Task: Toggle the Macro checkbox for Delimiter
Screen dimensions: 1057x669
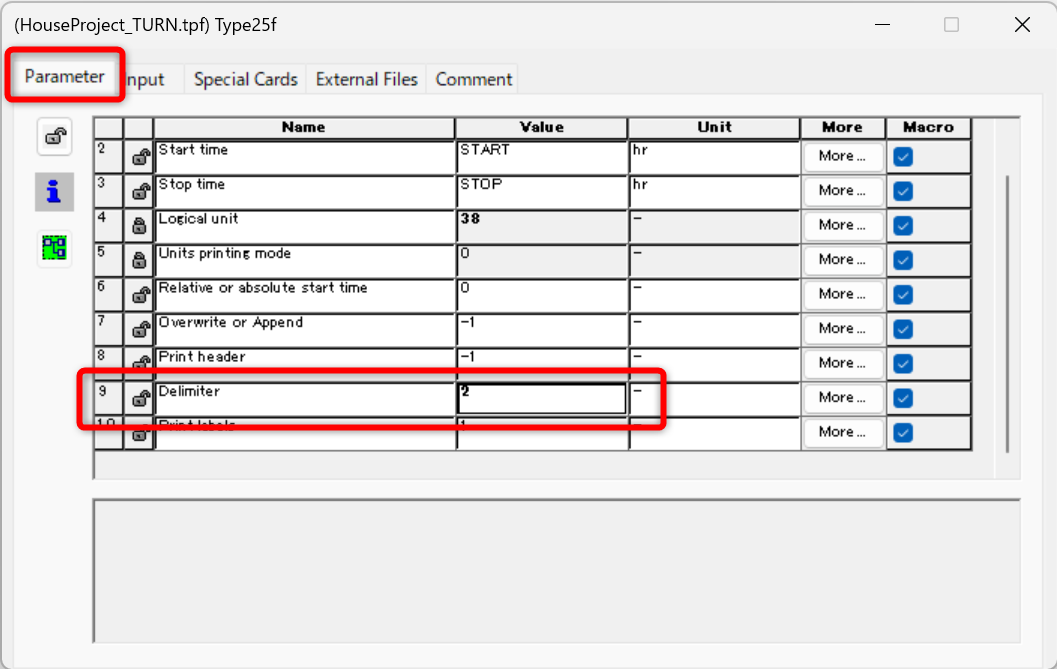Action: click(903, 398)
